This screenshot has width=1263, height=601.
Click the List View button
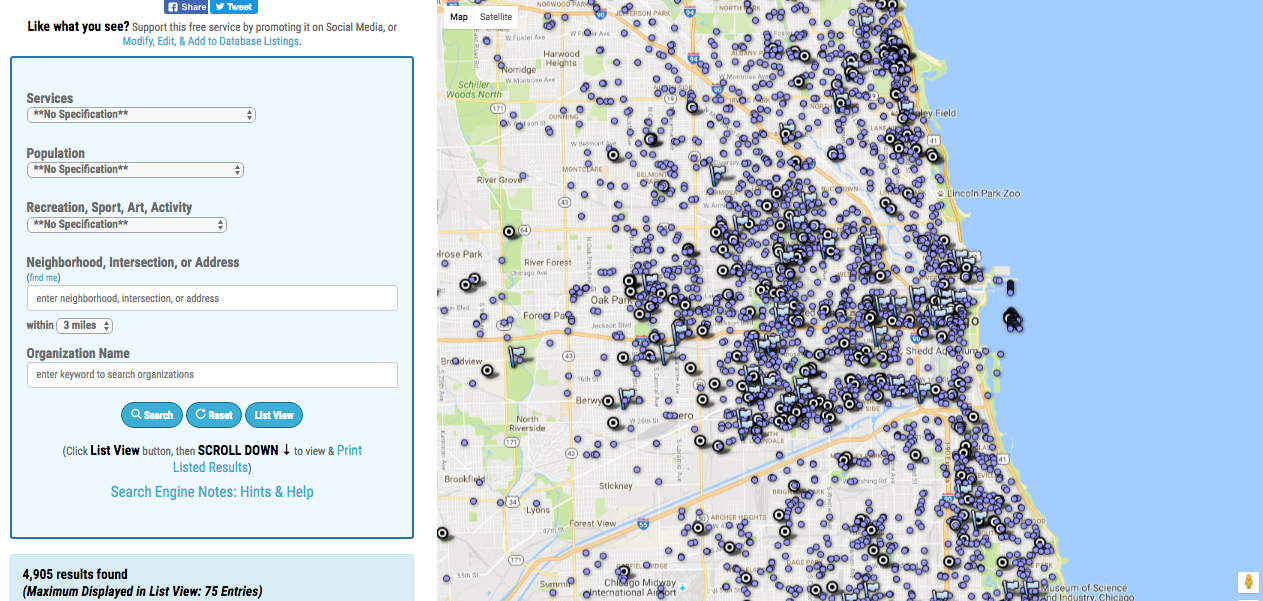pyautogui.click(x=273, y=415)
